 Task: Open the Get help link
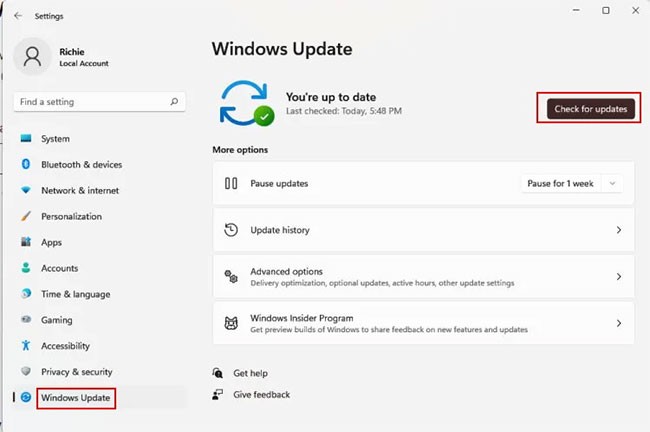(250, 373)
